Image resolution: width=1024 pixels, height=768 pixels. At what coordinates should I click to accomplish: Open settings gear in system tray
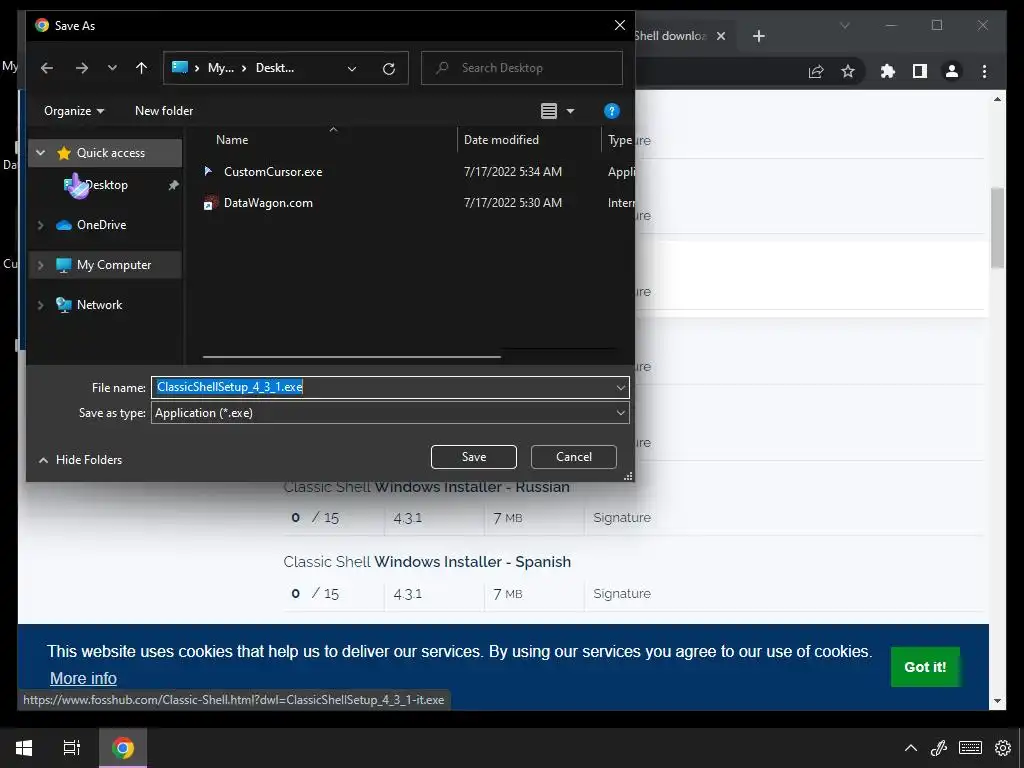(1002, 748)
